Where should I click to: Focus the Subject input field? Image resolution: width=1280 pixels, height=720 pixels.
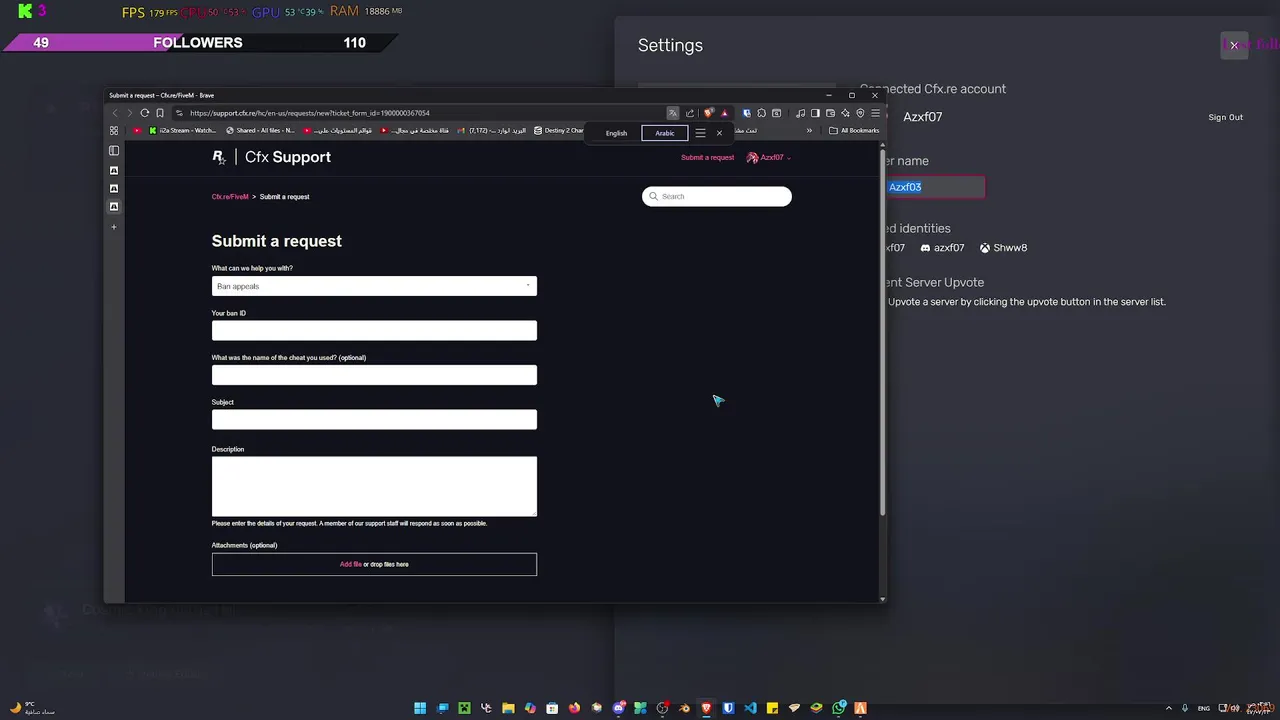tap(374, 419)
